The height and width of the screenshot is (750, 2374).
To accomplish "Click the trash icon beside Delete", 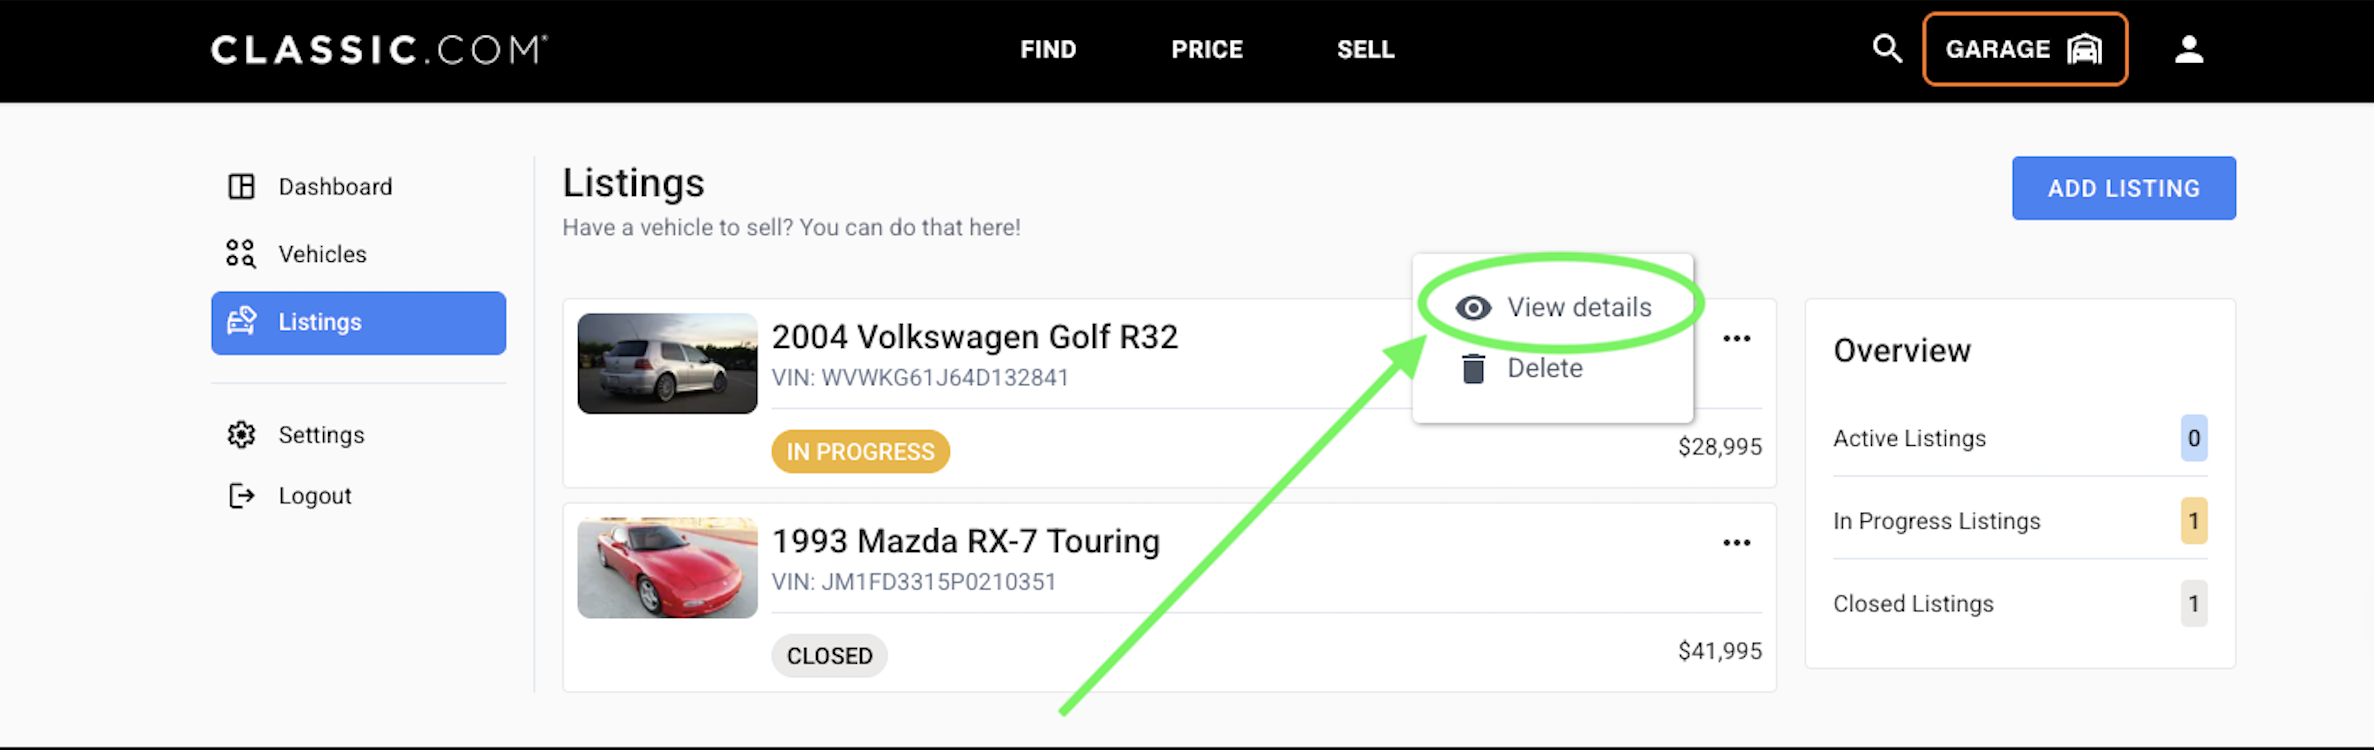I will (1473, 369).
